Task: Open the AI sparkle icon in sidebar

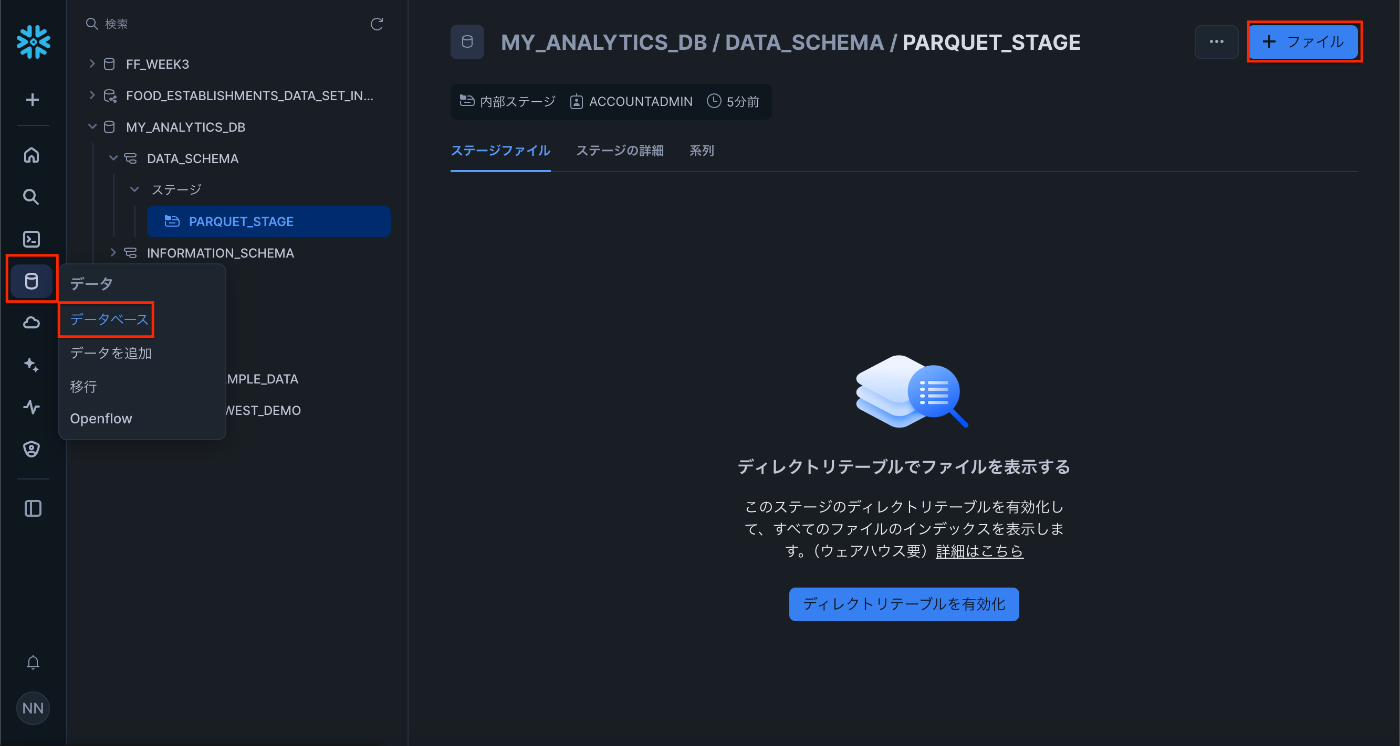Action: click(32, 365)
